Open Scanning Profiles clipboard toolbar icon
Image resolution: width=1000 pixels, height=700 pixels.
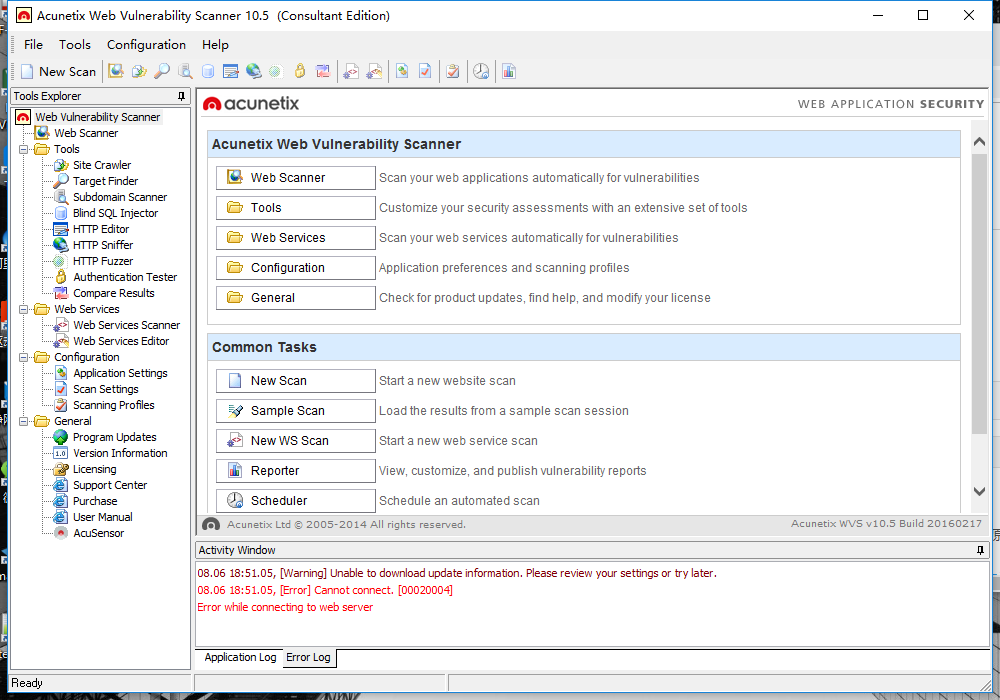(x=453, y=71)
